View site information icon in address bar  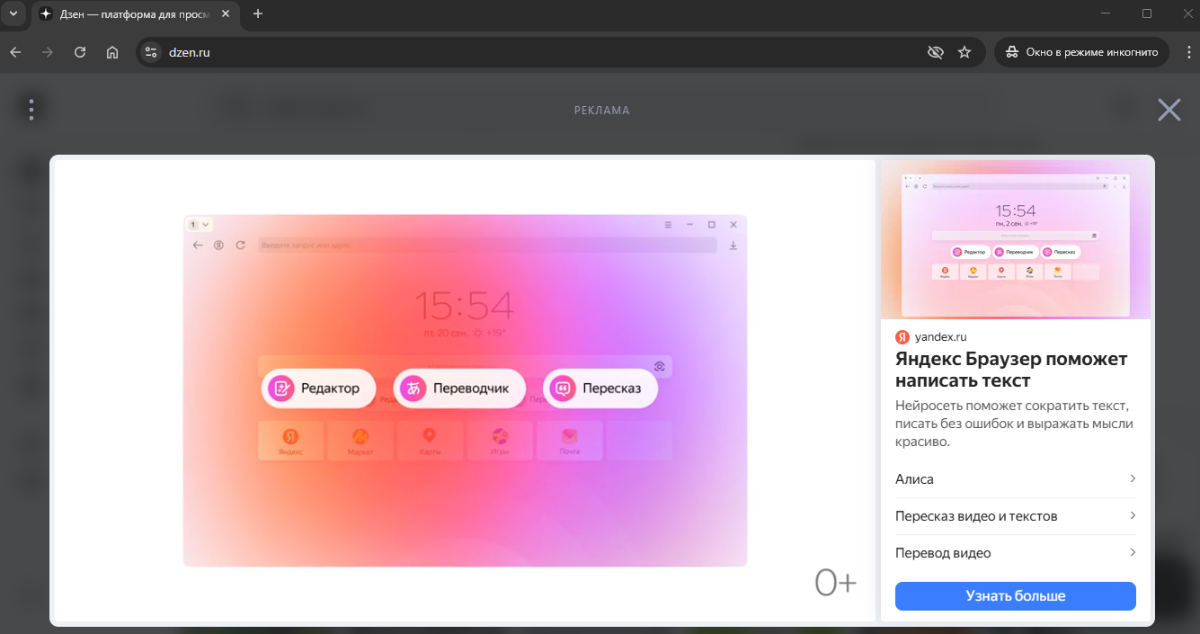151,52
